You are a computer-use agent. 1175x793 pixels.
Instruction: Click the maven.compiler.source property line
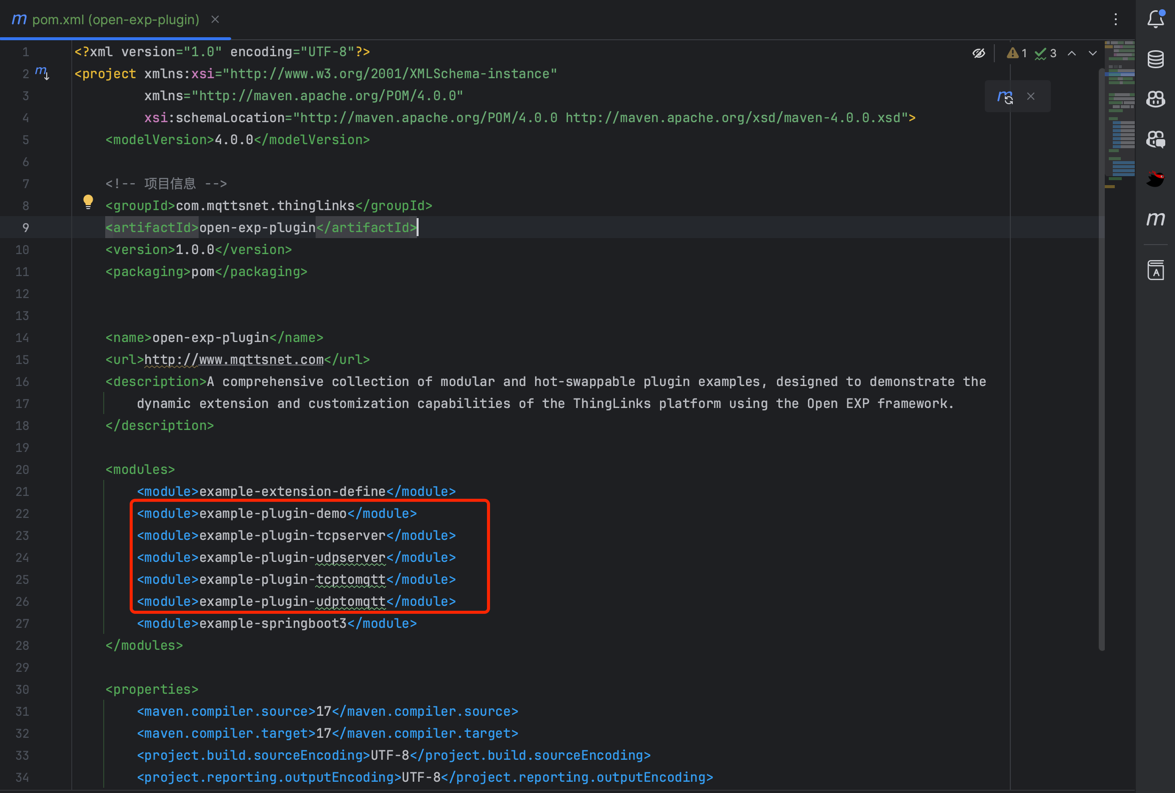tap(327, 711)
